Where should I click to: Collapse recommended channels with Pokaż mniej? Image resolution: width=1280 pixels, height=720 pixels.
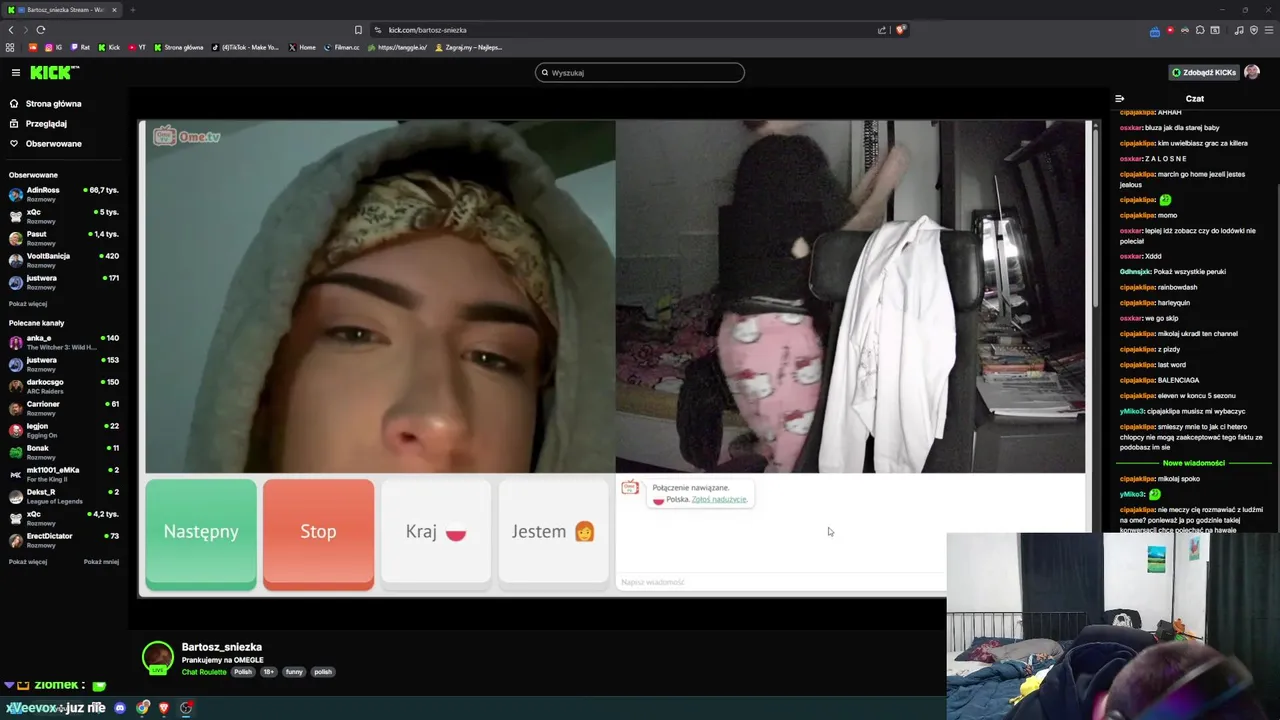(101, 561)
